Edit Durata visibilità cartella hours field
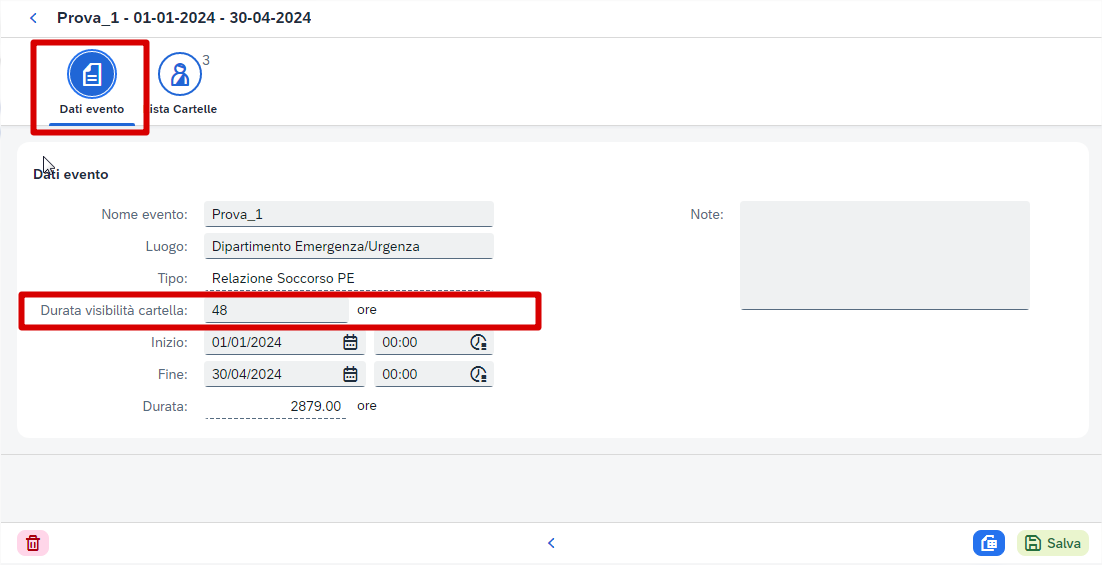 (276, 310)
